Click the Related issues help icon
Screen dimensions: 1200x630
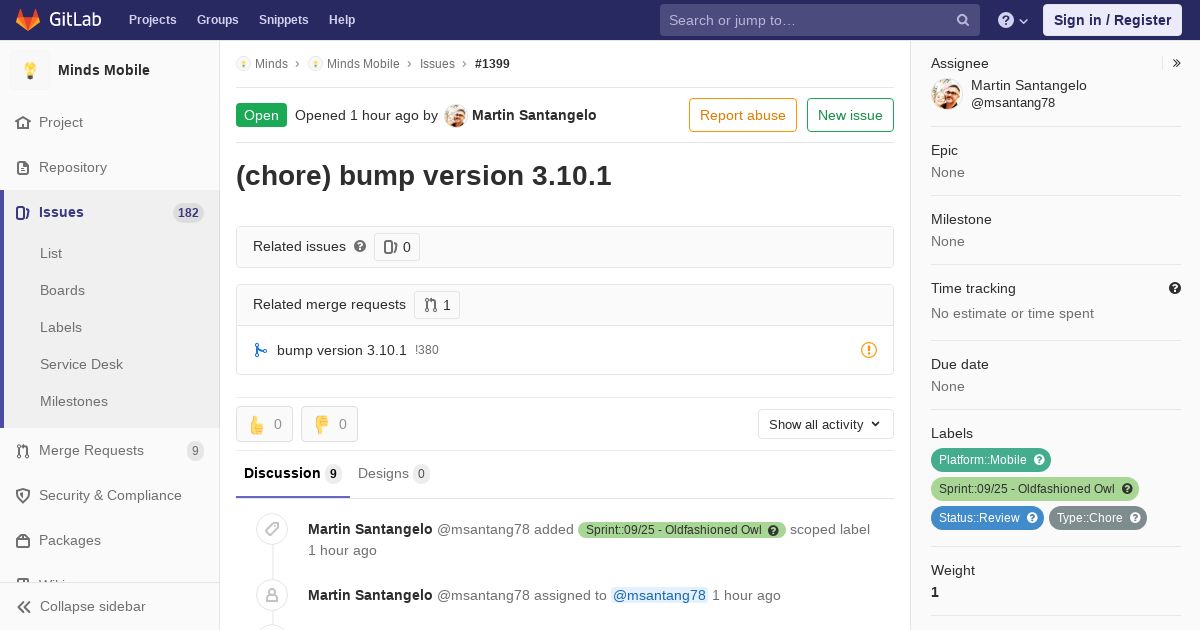click(360, 246)
